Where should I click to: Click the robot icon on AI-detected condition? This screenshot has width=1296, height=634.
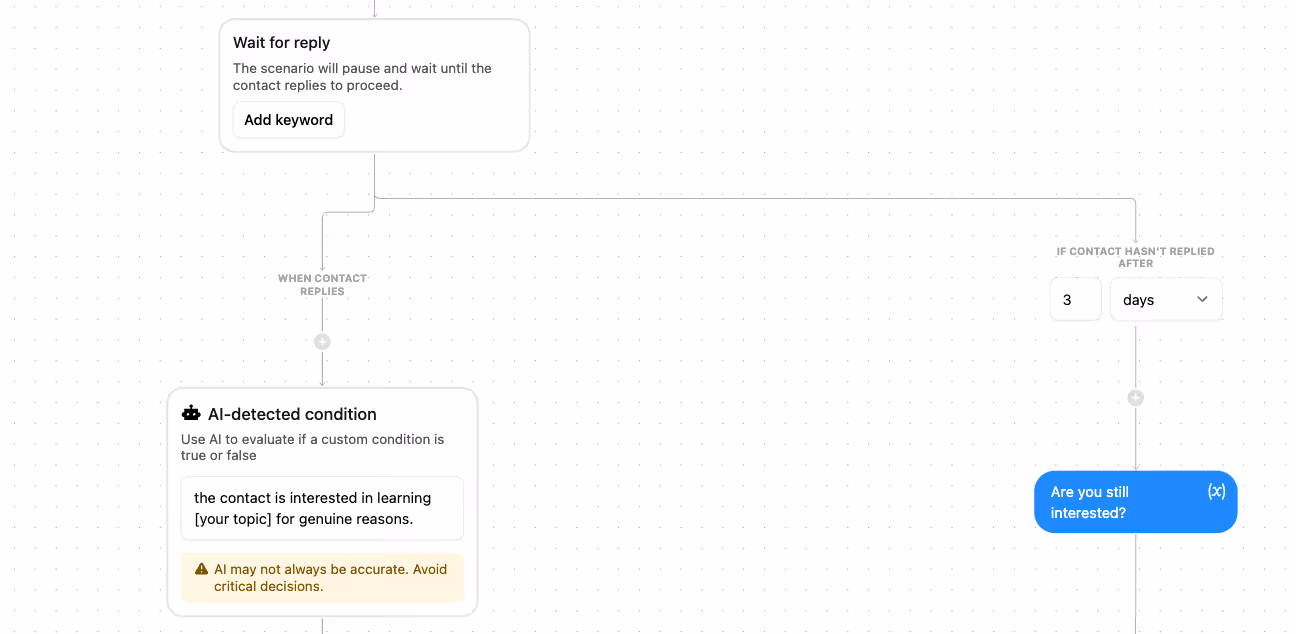tap(191, 413)
